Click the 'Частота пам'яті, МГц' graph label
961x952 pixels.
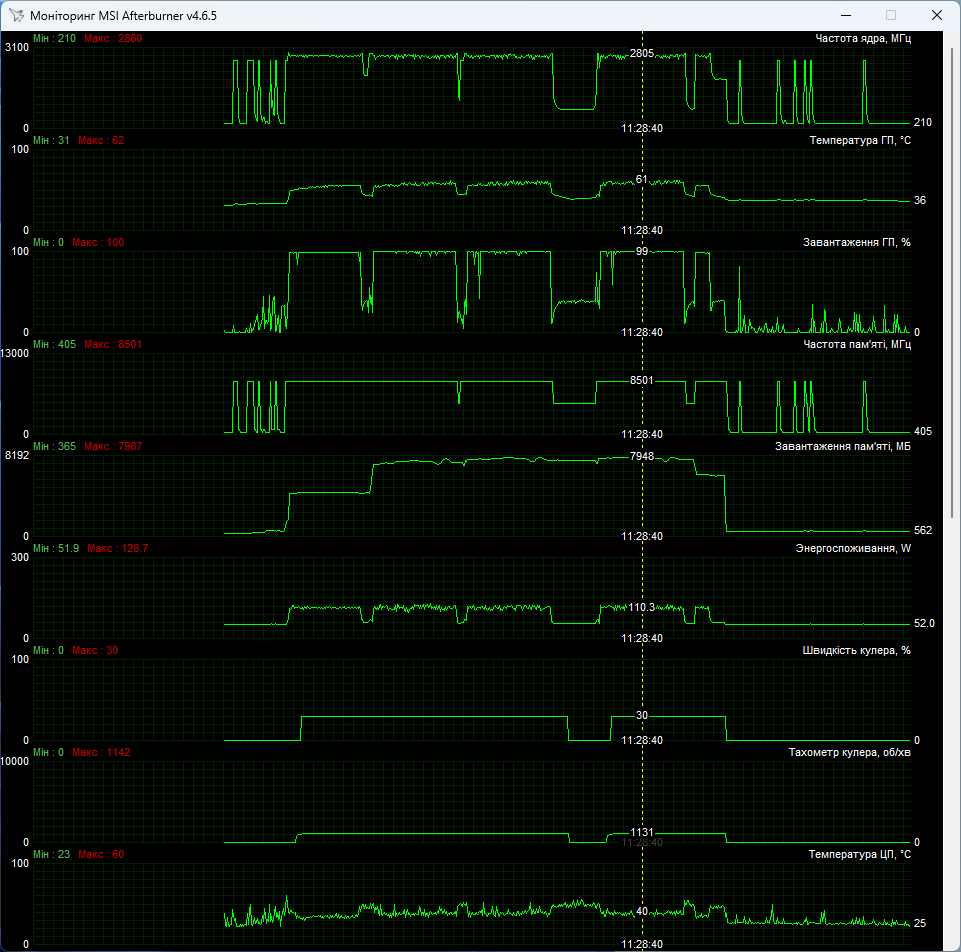point(857,345)
